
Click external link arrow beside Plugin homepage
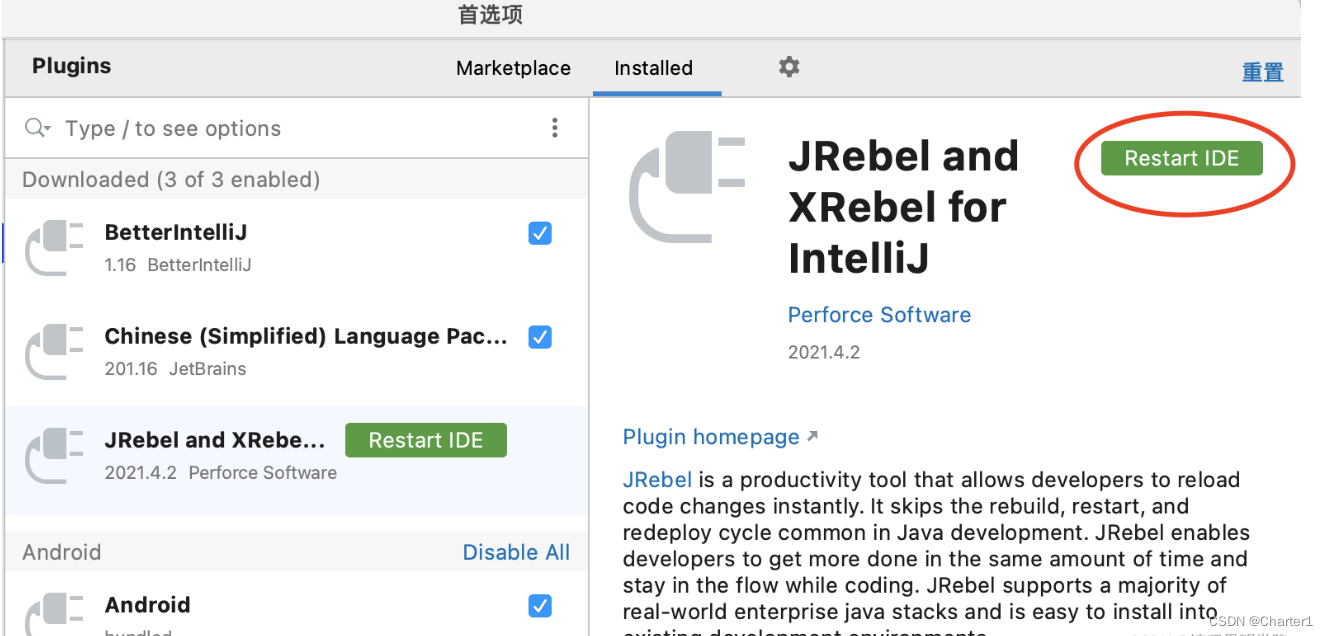(x=812, y=437)
